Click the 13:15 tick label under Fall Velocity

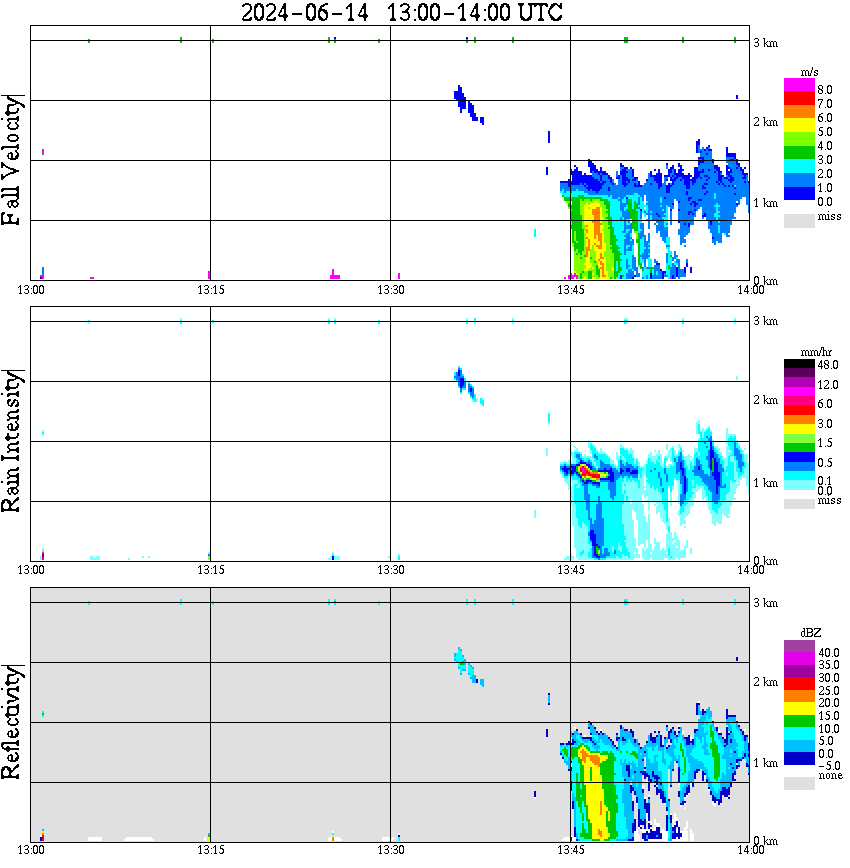coord(211,290)
